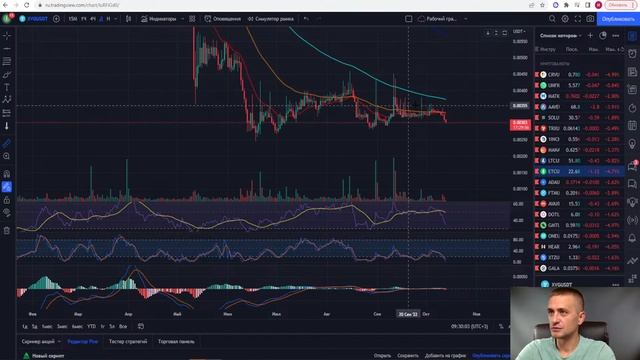Select the trend line drawing tool
Screen dimensions: 640x360
click(x=7, y=49)
